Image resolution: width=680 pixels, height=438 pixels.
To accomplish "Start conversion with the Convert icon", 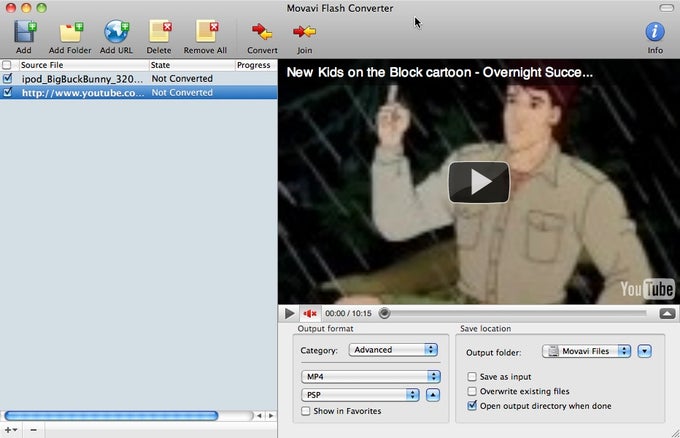I will [x=262, y=32].
